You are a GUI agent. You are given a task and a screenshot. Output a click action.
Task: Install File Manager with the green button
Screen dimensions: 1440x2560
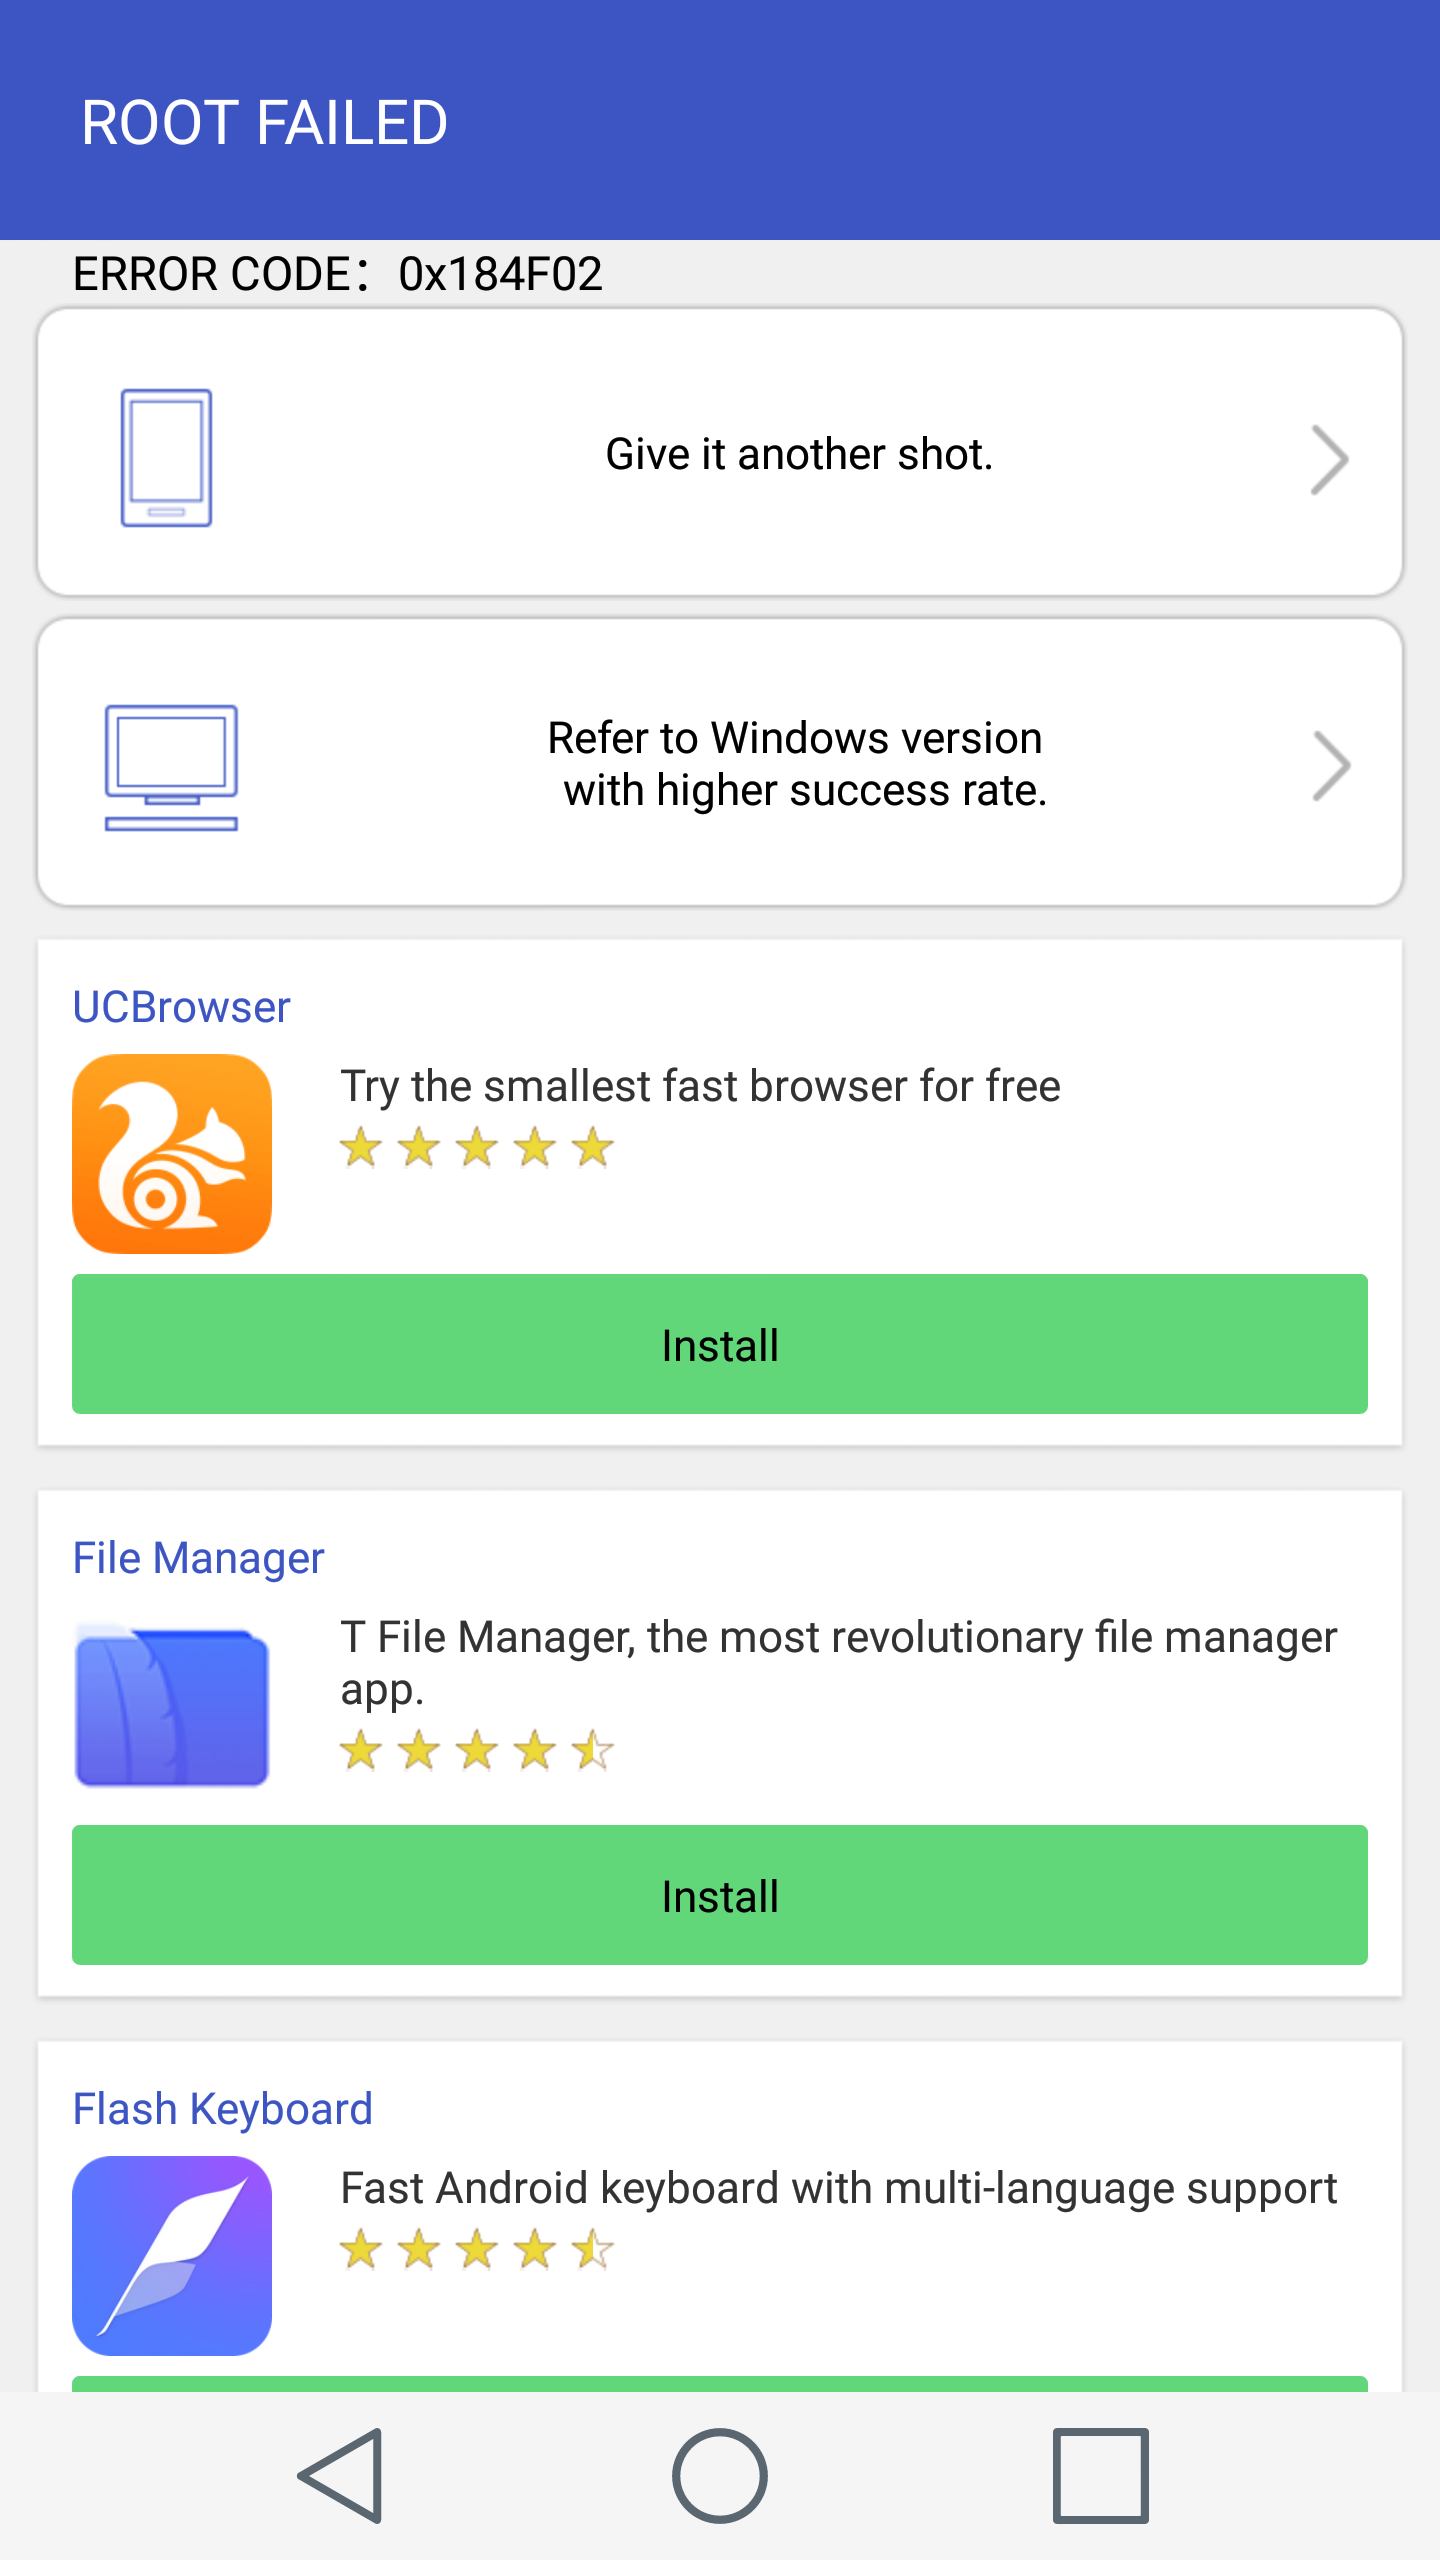[x=720, y=1895]
